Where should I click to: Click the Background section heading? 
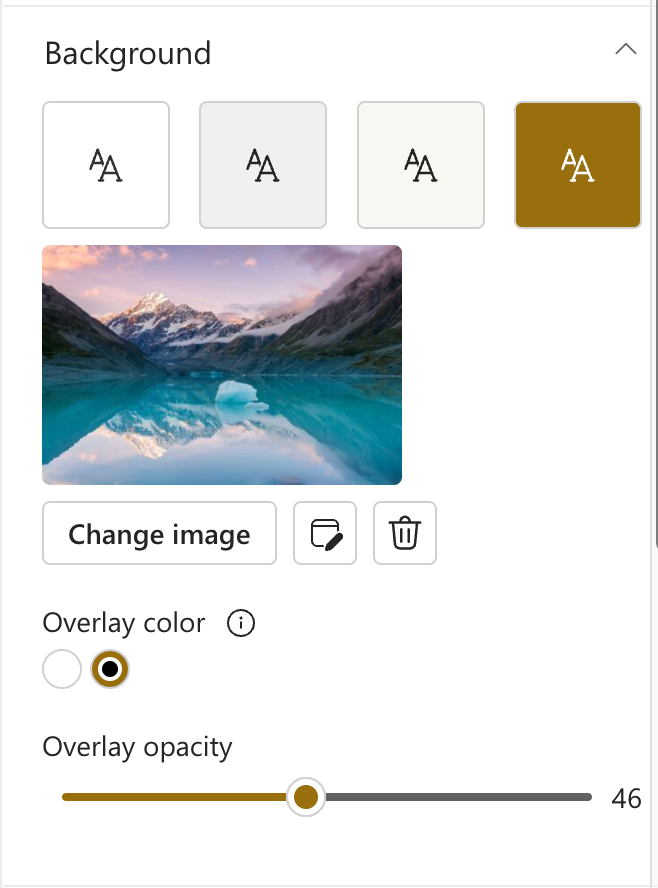coord(128,53)
